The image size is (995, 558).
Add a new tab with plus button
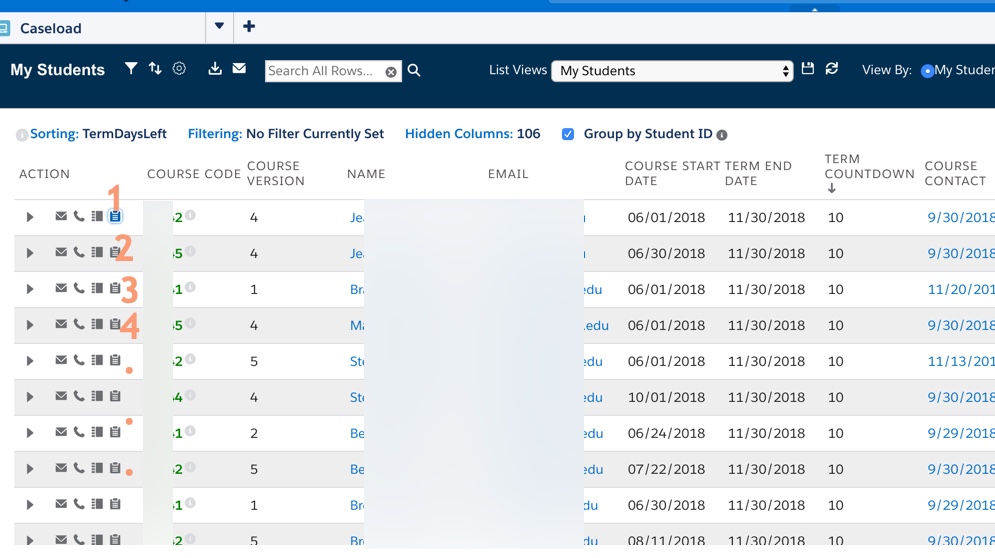[249, 27]
